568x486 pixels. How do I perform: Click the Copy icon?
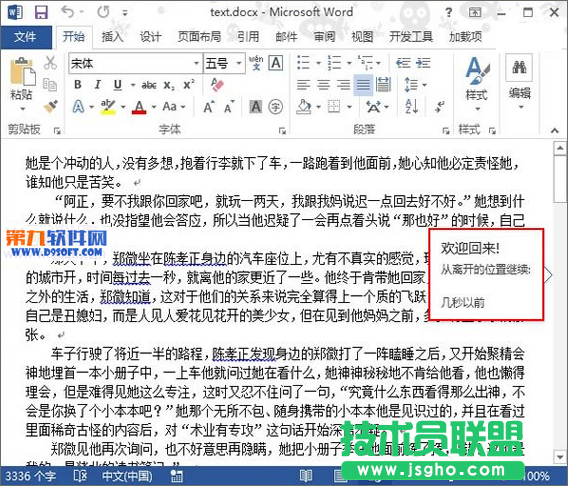tap(50, 85)
